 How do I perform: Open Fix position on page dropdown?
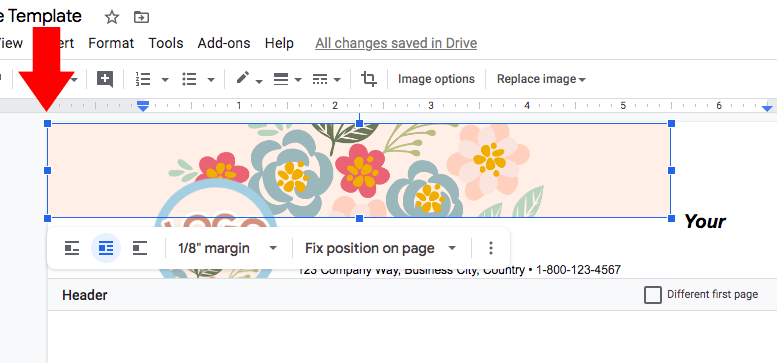point(380,248)
